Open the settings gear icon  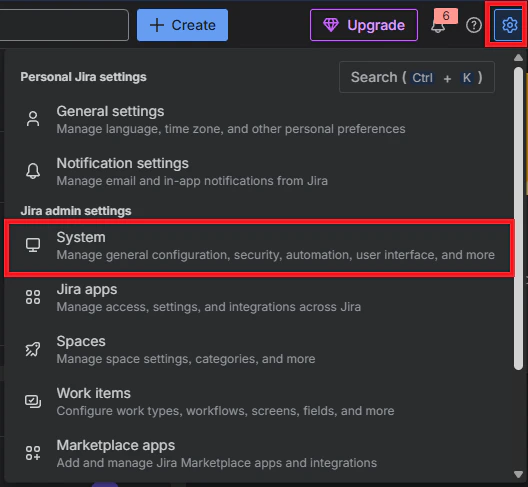click(x=509, y=25)
